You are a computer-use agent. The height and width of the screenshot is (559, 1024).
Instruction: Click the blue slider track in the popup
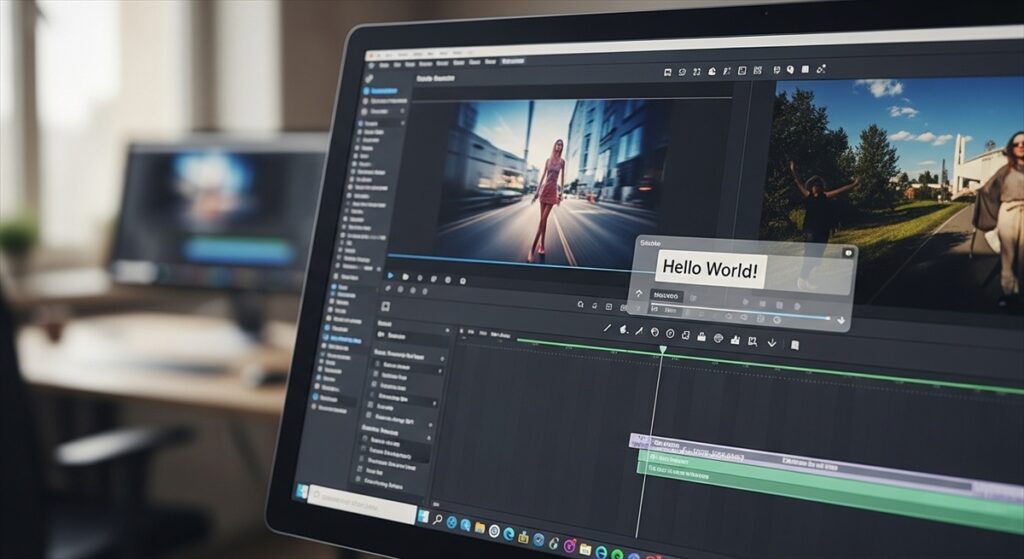(760, 314)
